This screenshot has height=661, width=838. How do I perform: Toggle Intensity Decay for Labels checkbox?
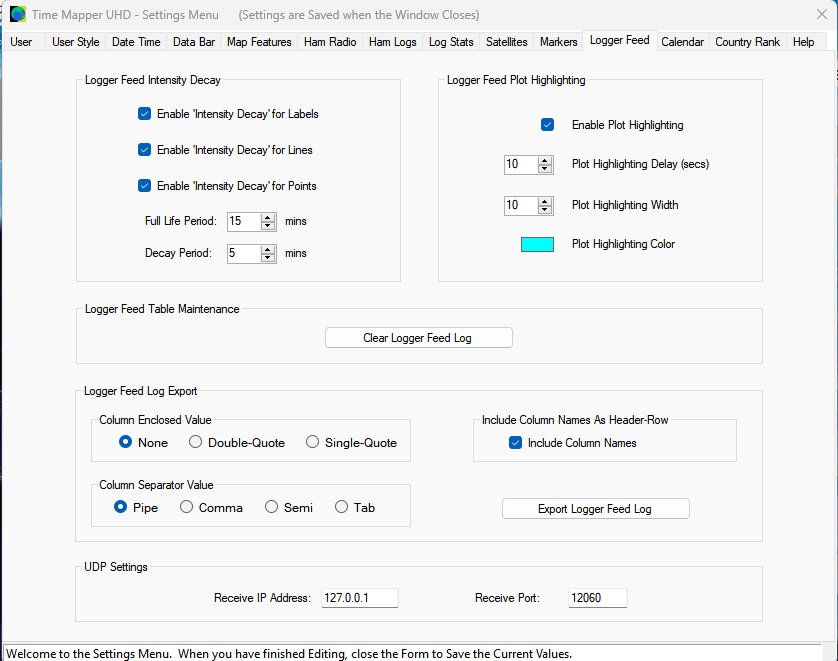point(144,114)
